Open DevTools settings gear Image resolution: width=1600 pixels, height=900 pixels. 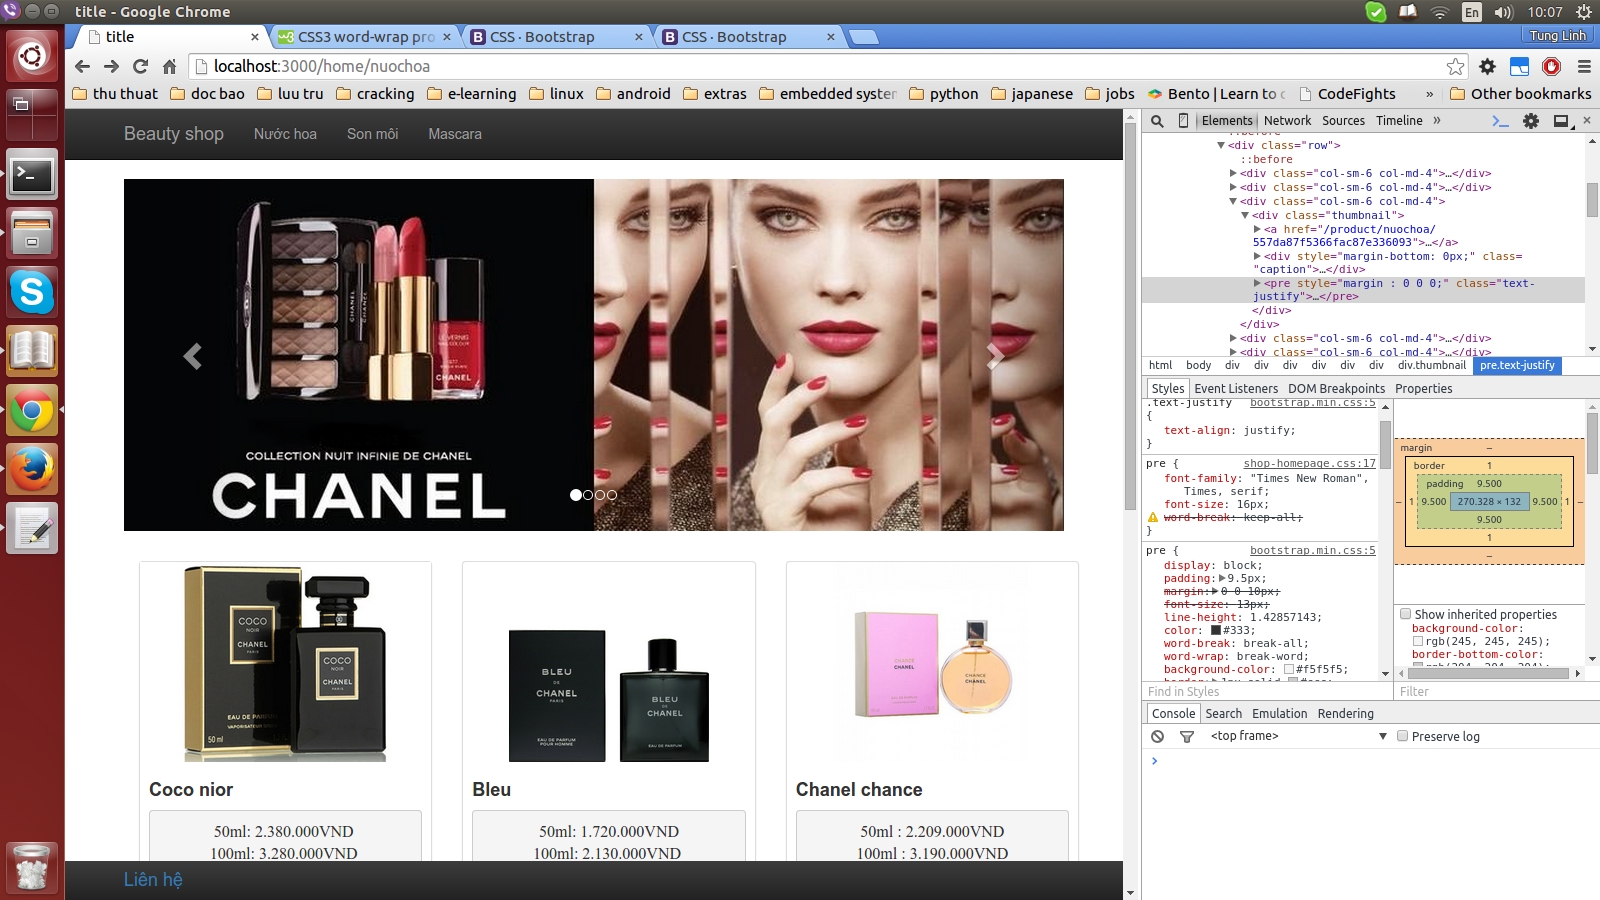[1531, 121]
